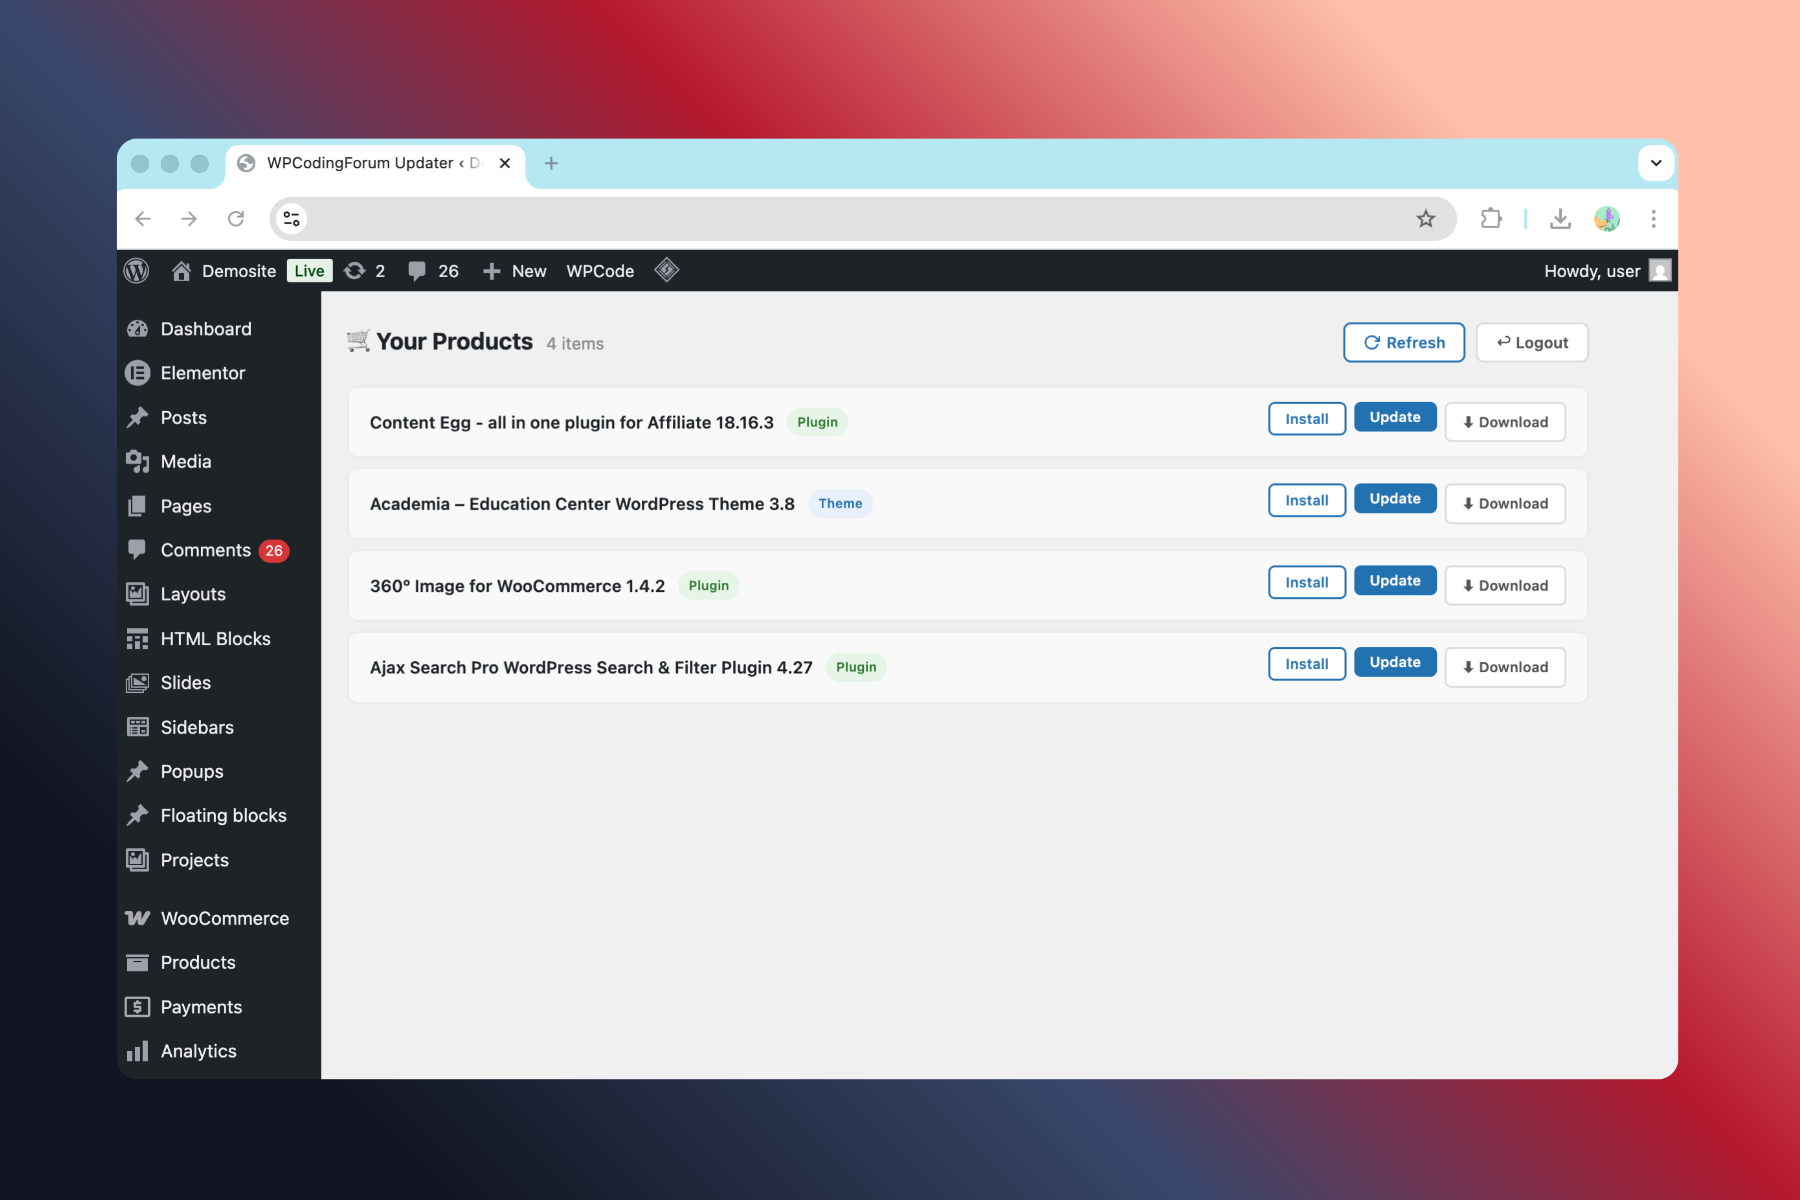Click the diamond icon next to WPCode

pos(667,270)
